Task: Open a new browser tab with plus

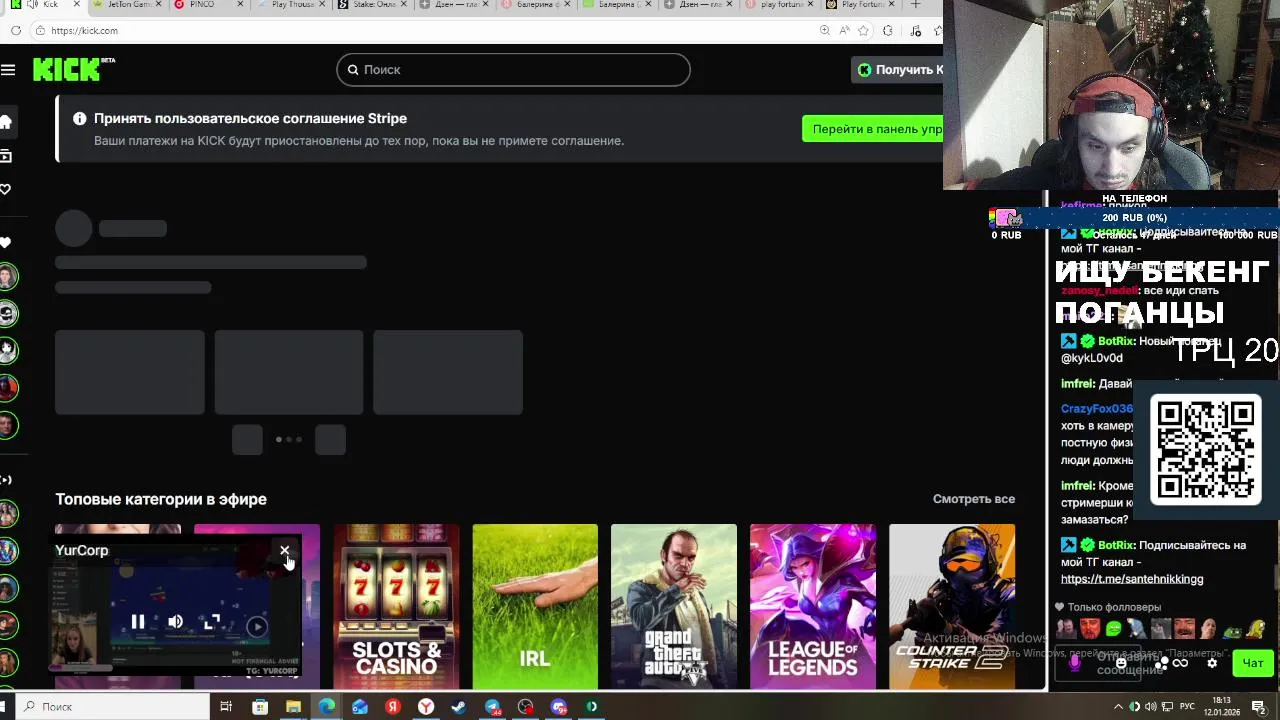Action: [915, 5]
